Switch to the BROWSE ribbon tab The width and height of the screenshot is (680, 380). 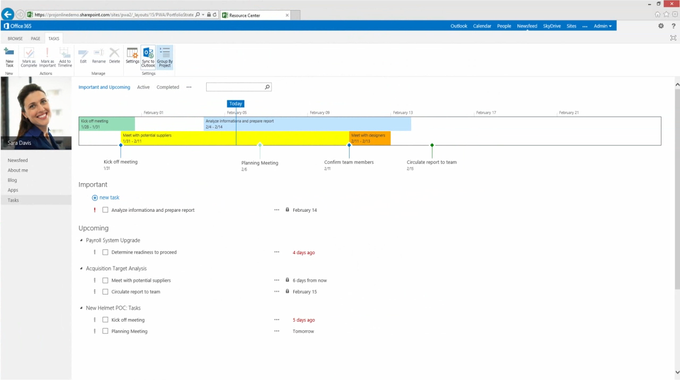15,39
